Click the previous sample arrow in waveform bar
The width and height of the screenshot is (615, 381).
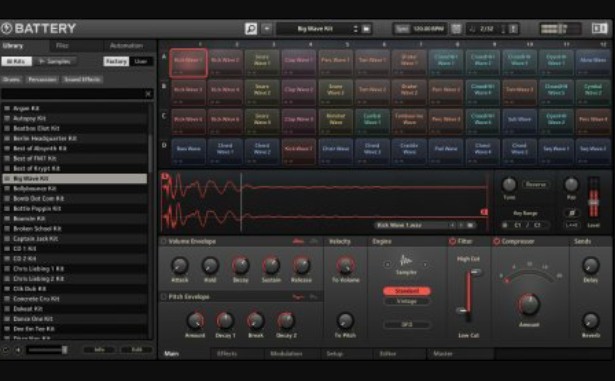tap(452, 225)
